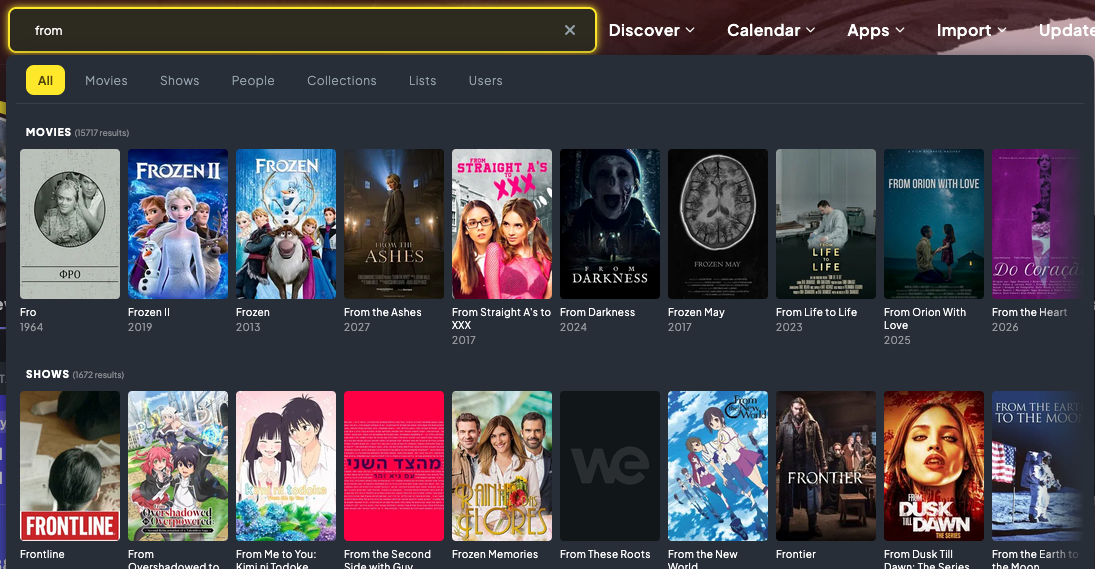
Task: Open the Frozen May brain scan poster
Action: tap(718, 224)
